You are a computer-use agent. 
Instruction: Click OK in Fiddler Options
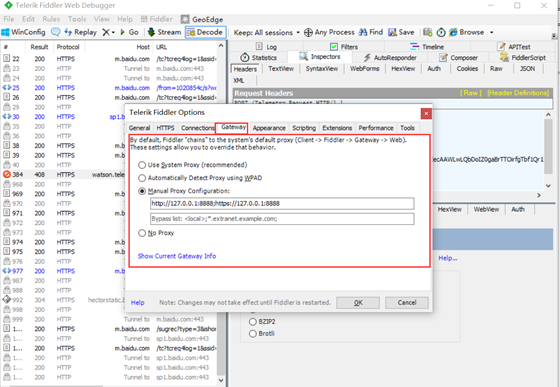(358, 303)
